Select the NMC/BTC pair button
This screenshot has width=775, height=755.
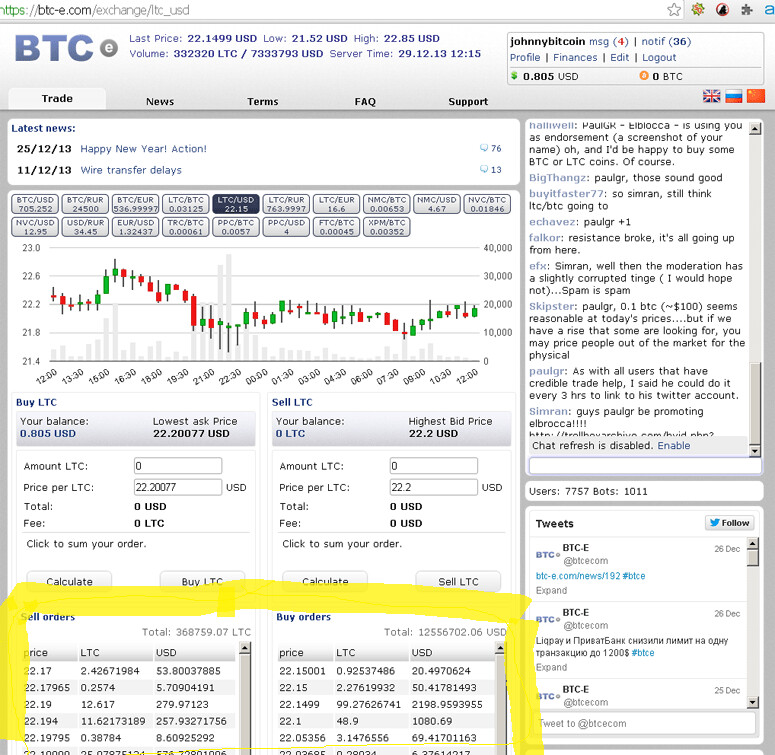[x=387, y=204]
